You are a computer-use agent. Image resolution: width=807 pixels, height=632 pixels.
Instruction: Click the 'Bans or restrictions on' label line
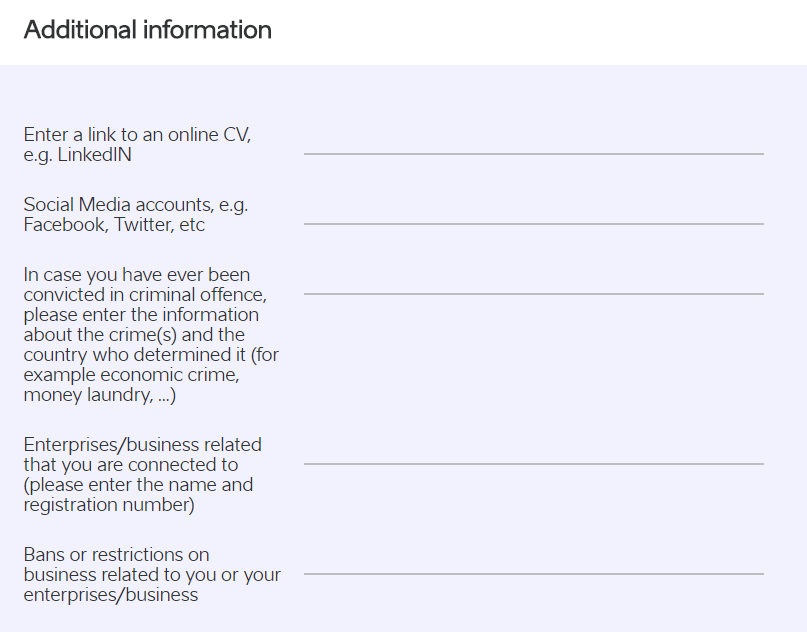pyautogui.click(x=116, y=555)
